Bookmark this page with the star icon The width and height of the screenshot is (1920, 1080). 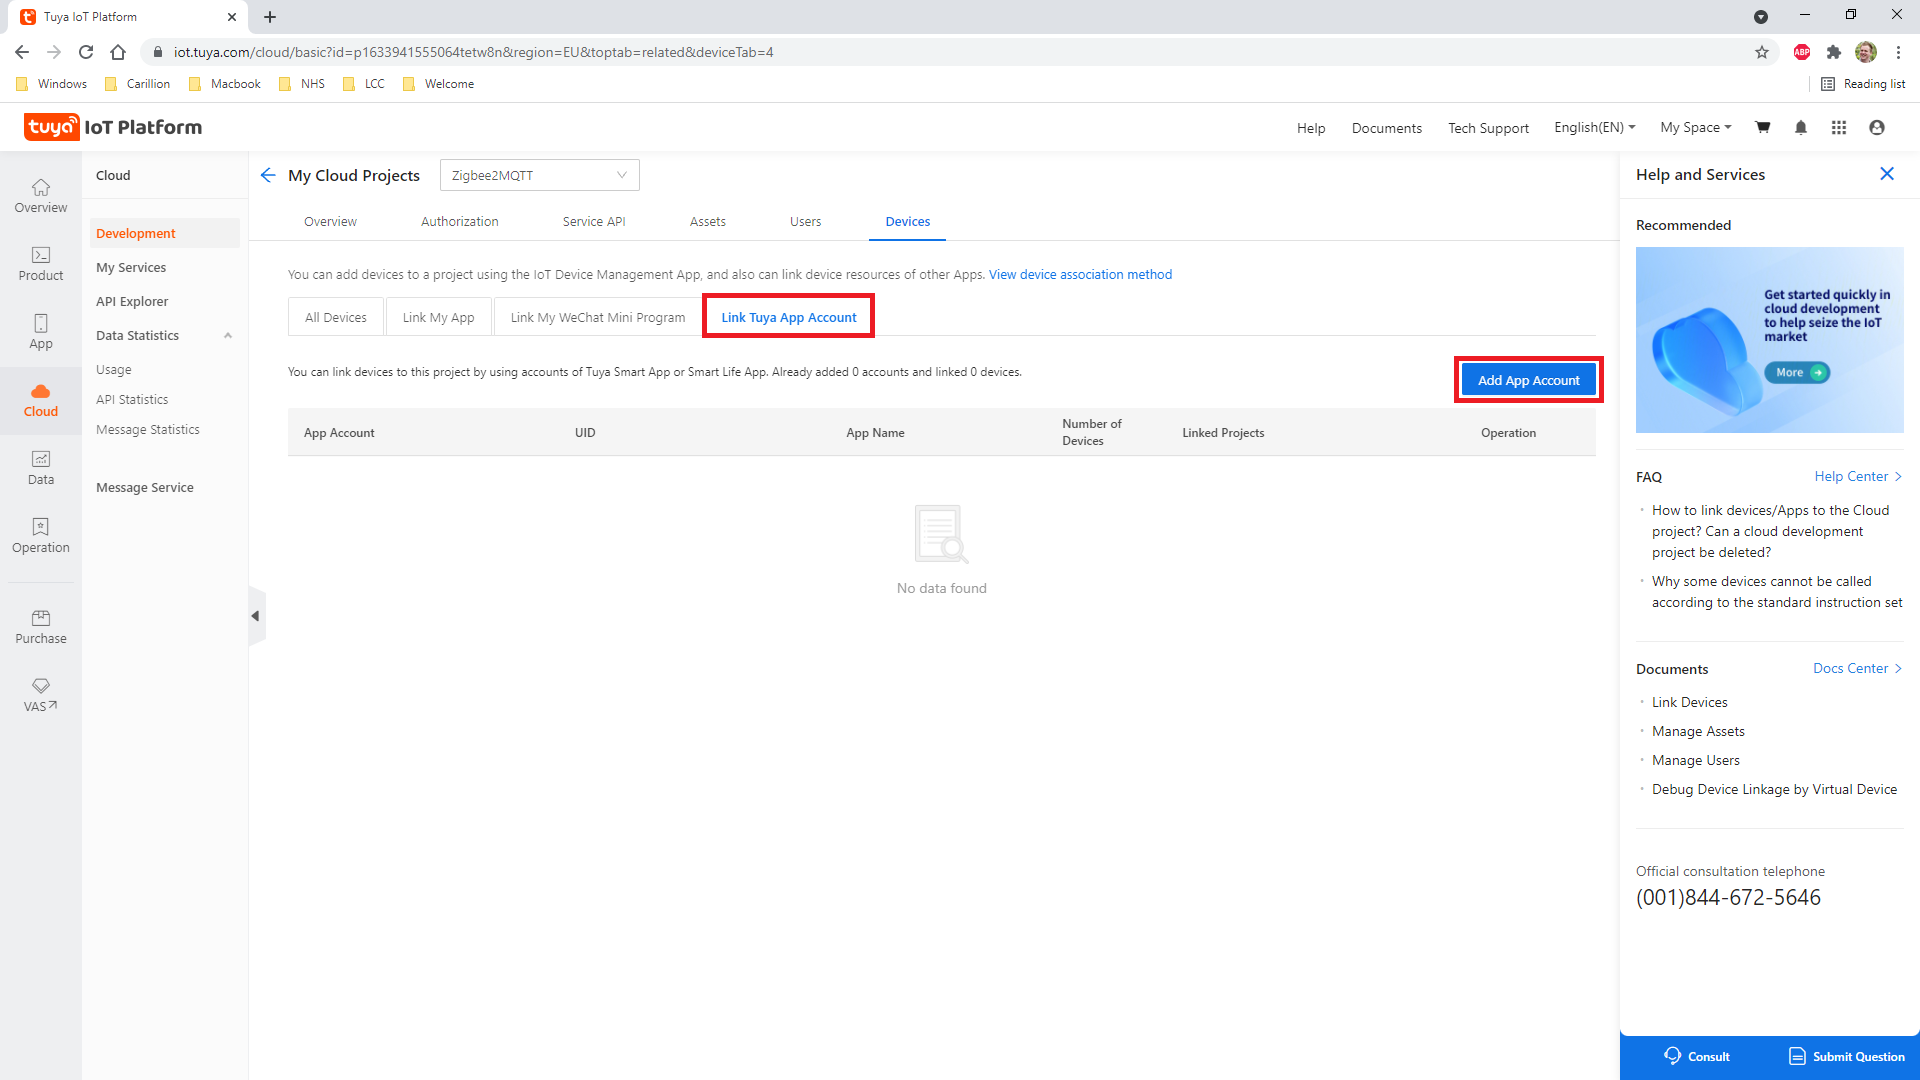coord(1762,52)
